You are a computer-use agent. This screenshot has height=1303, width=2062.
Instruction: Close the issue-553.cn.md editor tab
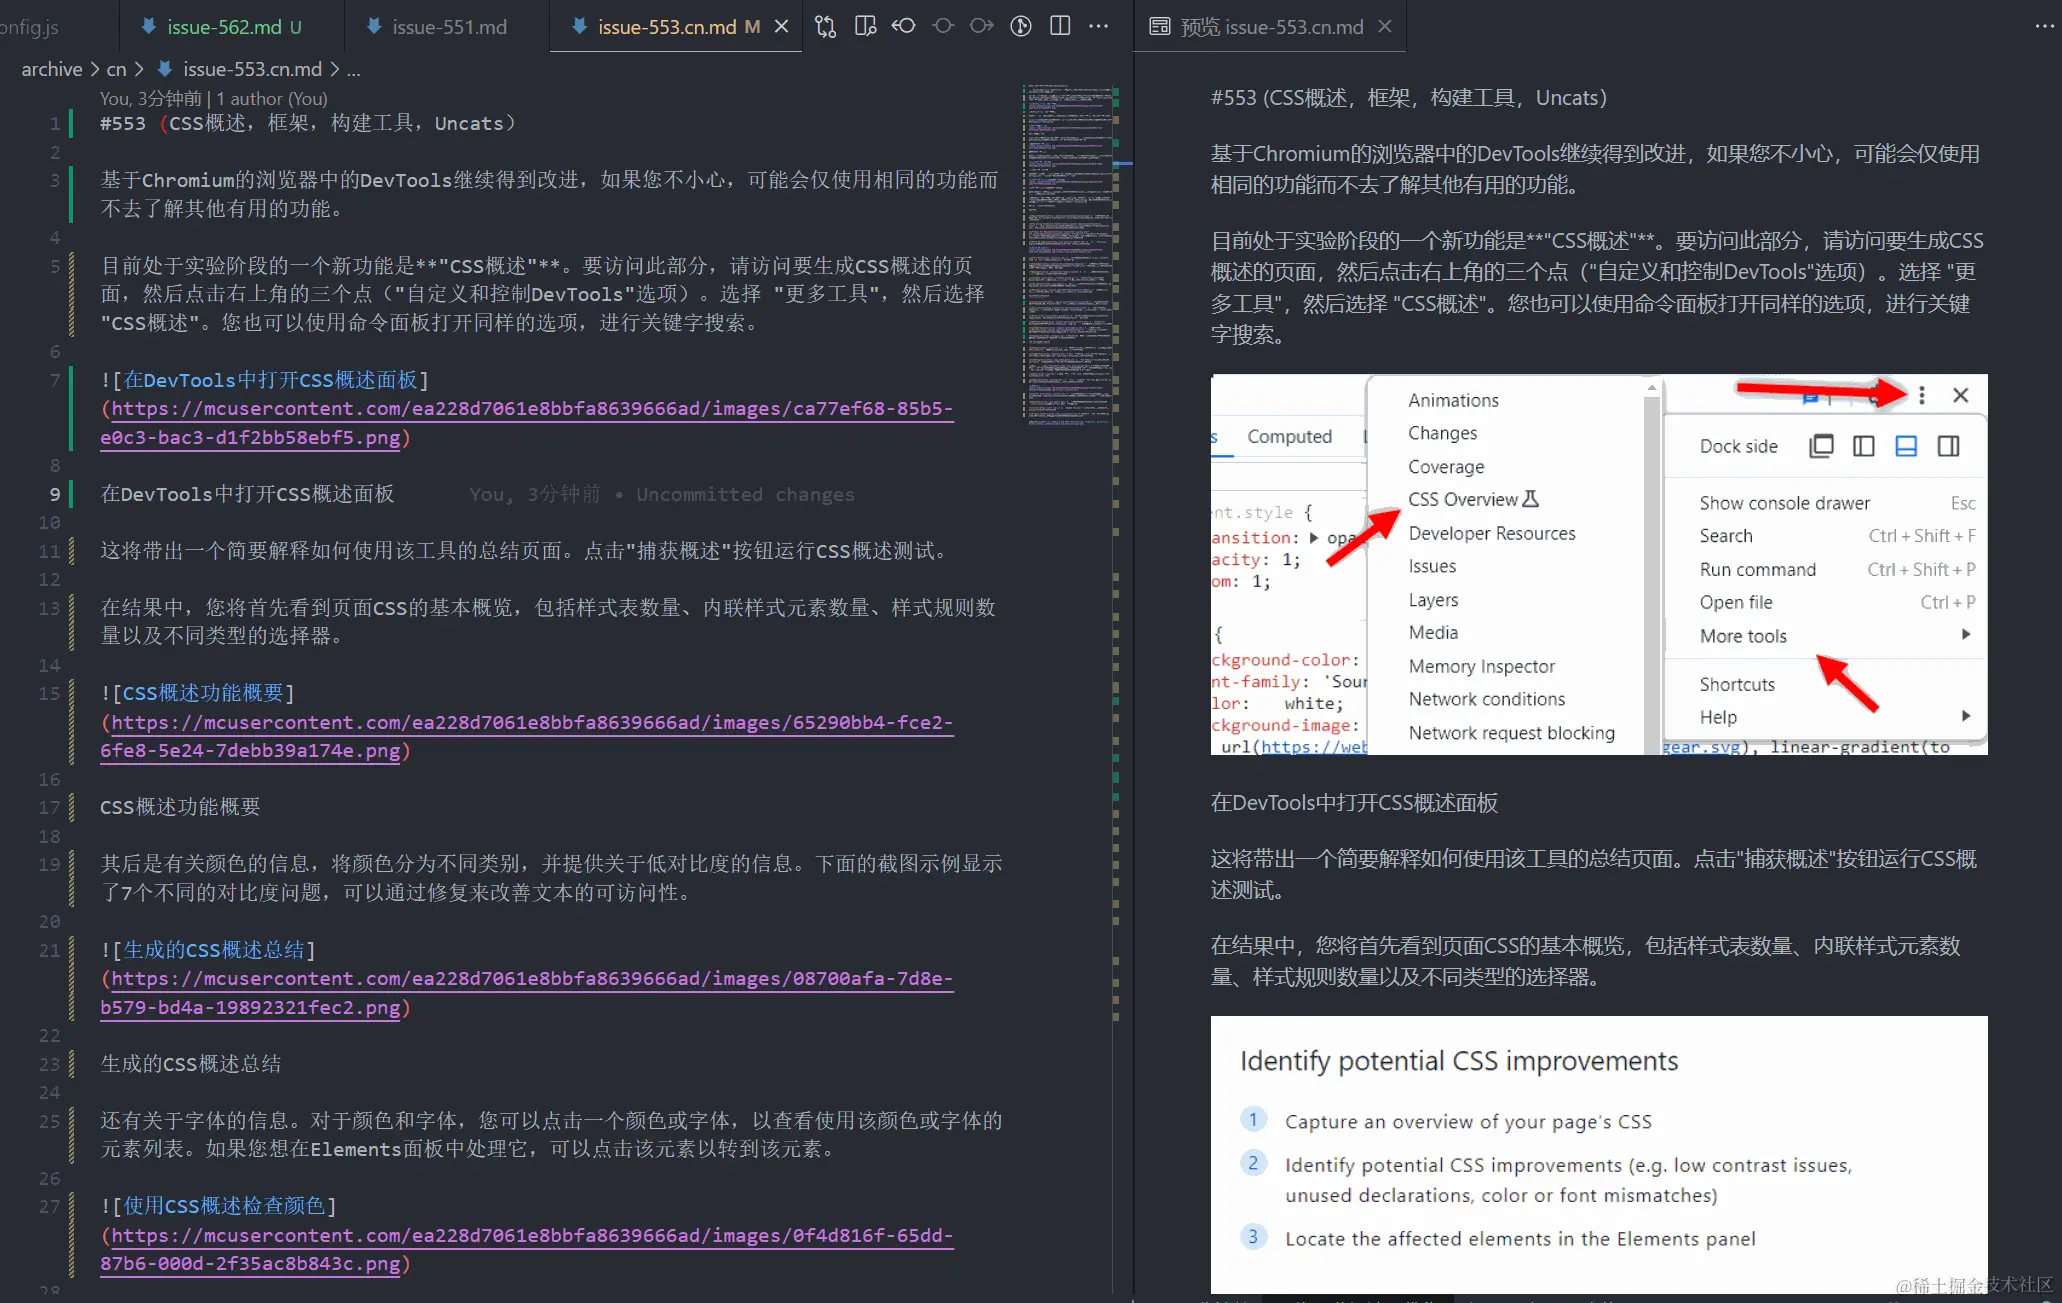(782, 27)
